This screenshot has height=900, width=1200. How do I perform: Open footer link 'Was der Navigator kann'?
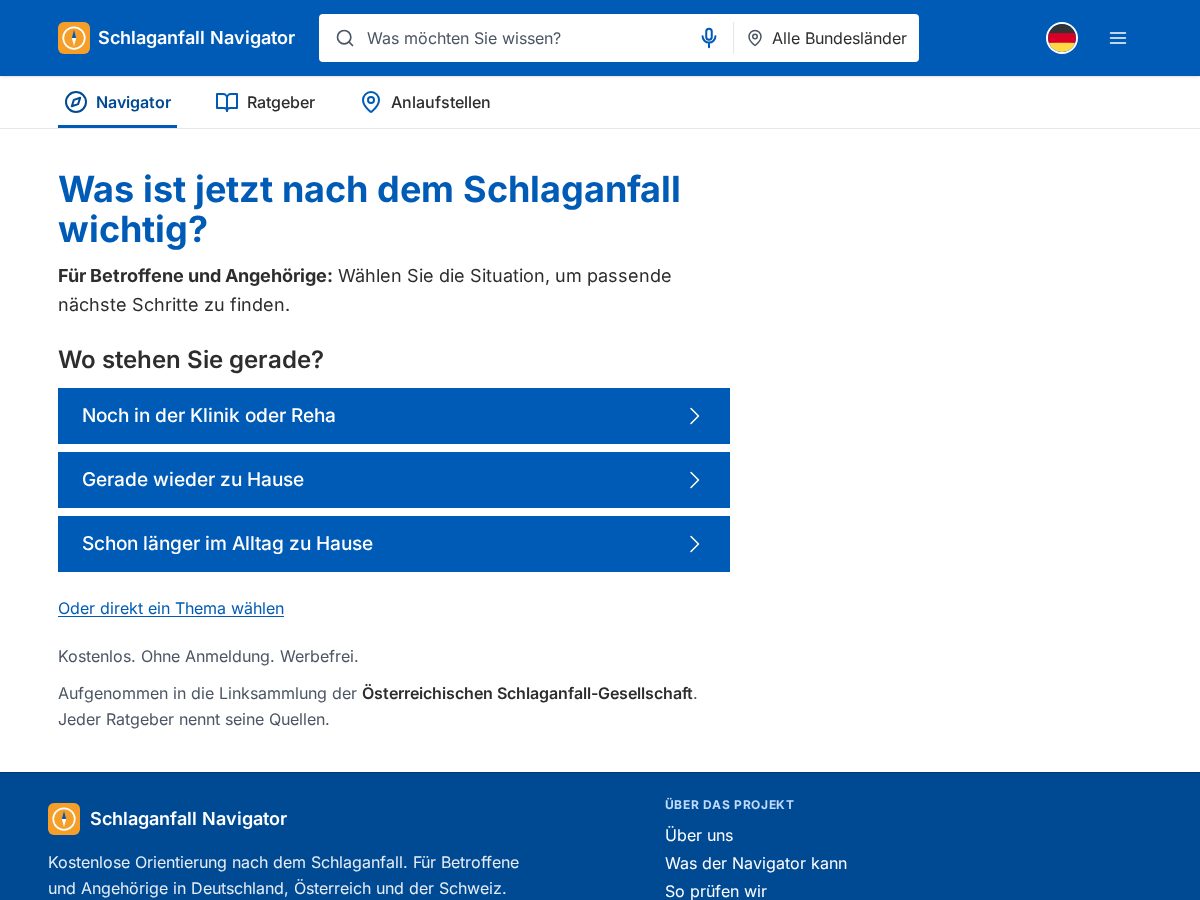[x=756, y=863]
